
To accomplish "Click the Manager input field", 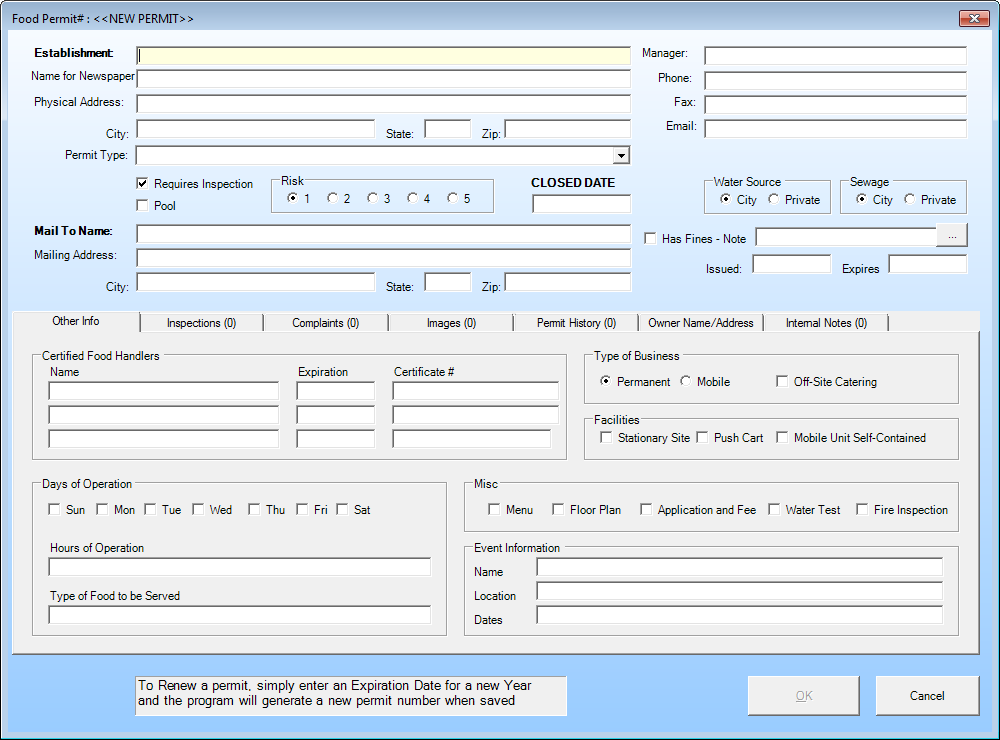I will [x=835, y=56].
